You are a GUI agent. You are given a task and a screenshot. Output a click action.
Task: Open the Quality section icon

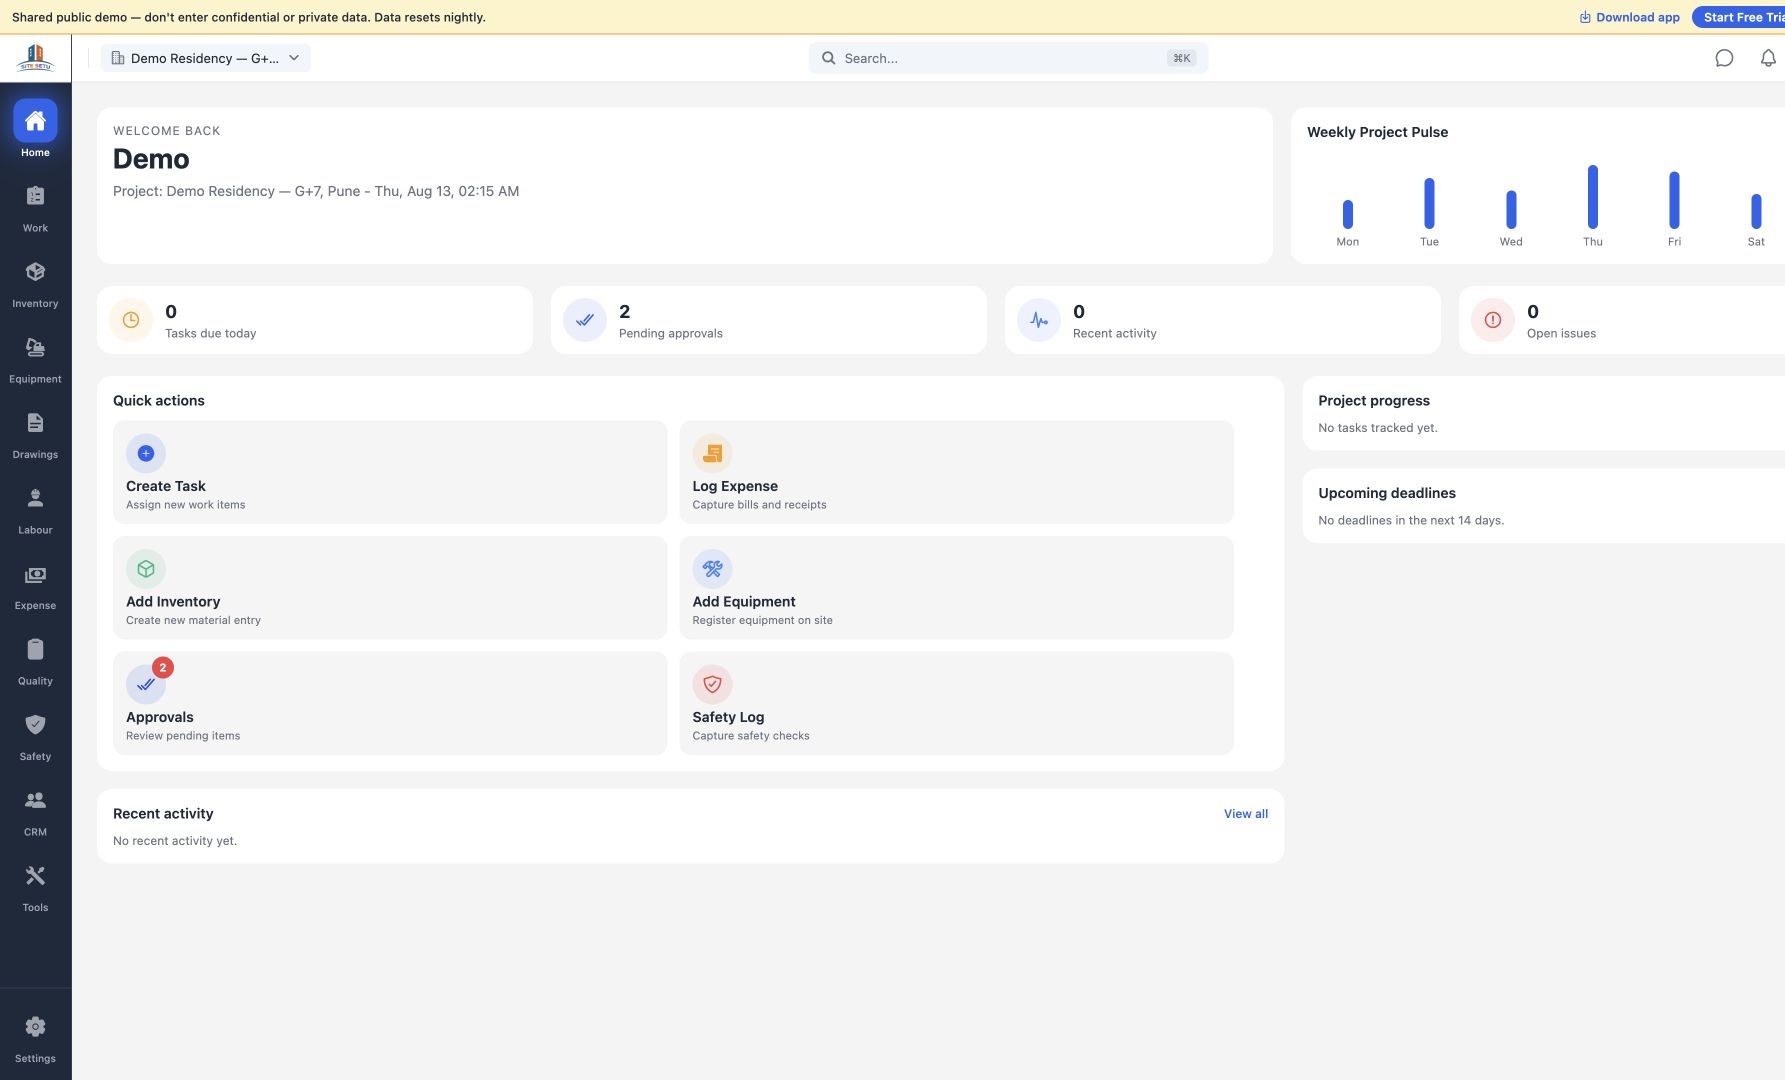(x=35, y=649)
